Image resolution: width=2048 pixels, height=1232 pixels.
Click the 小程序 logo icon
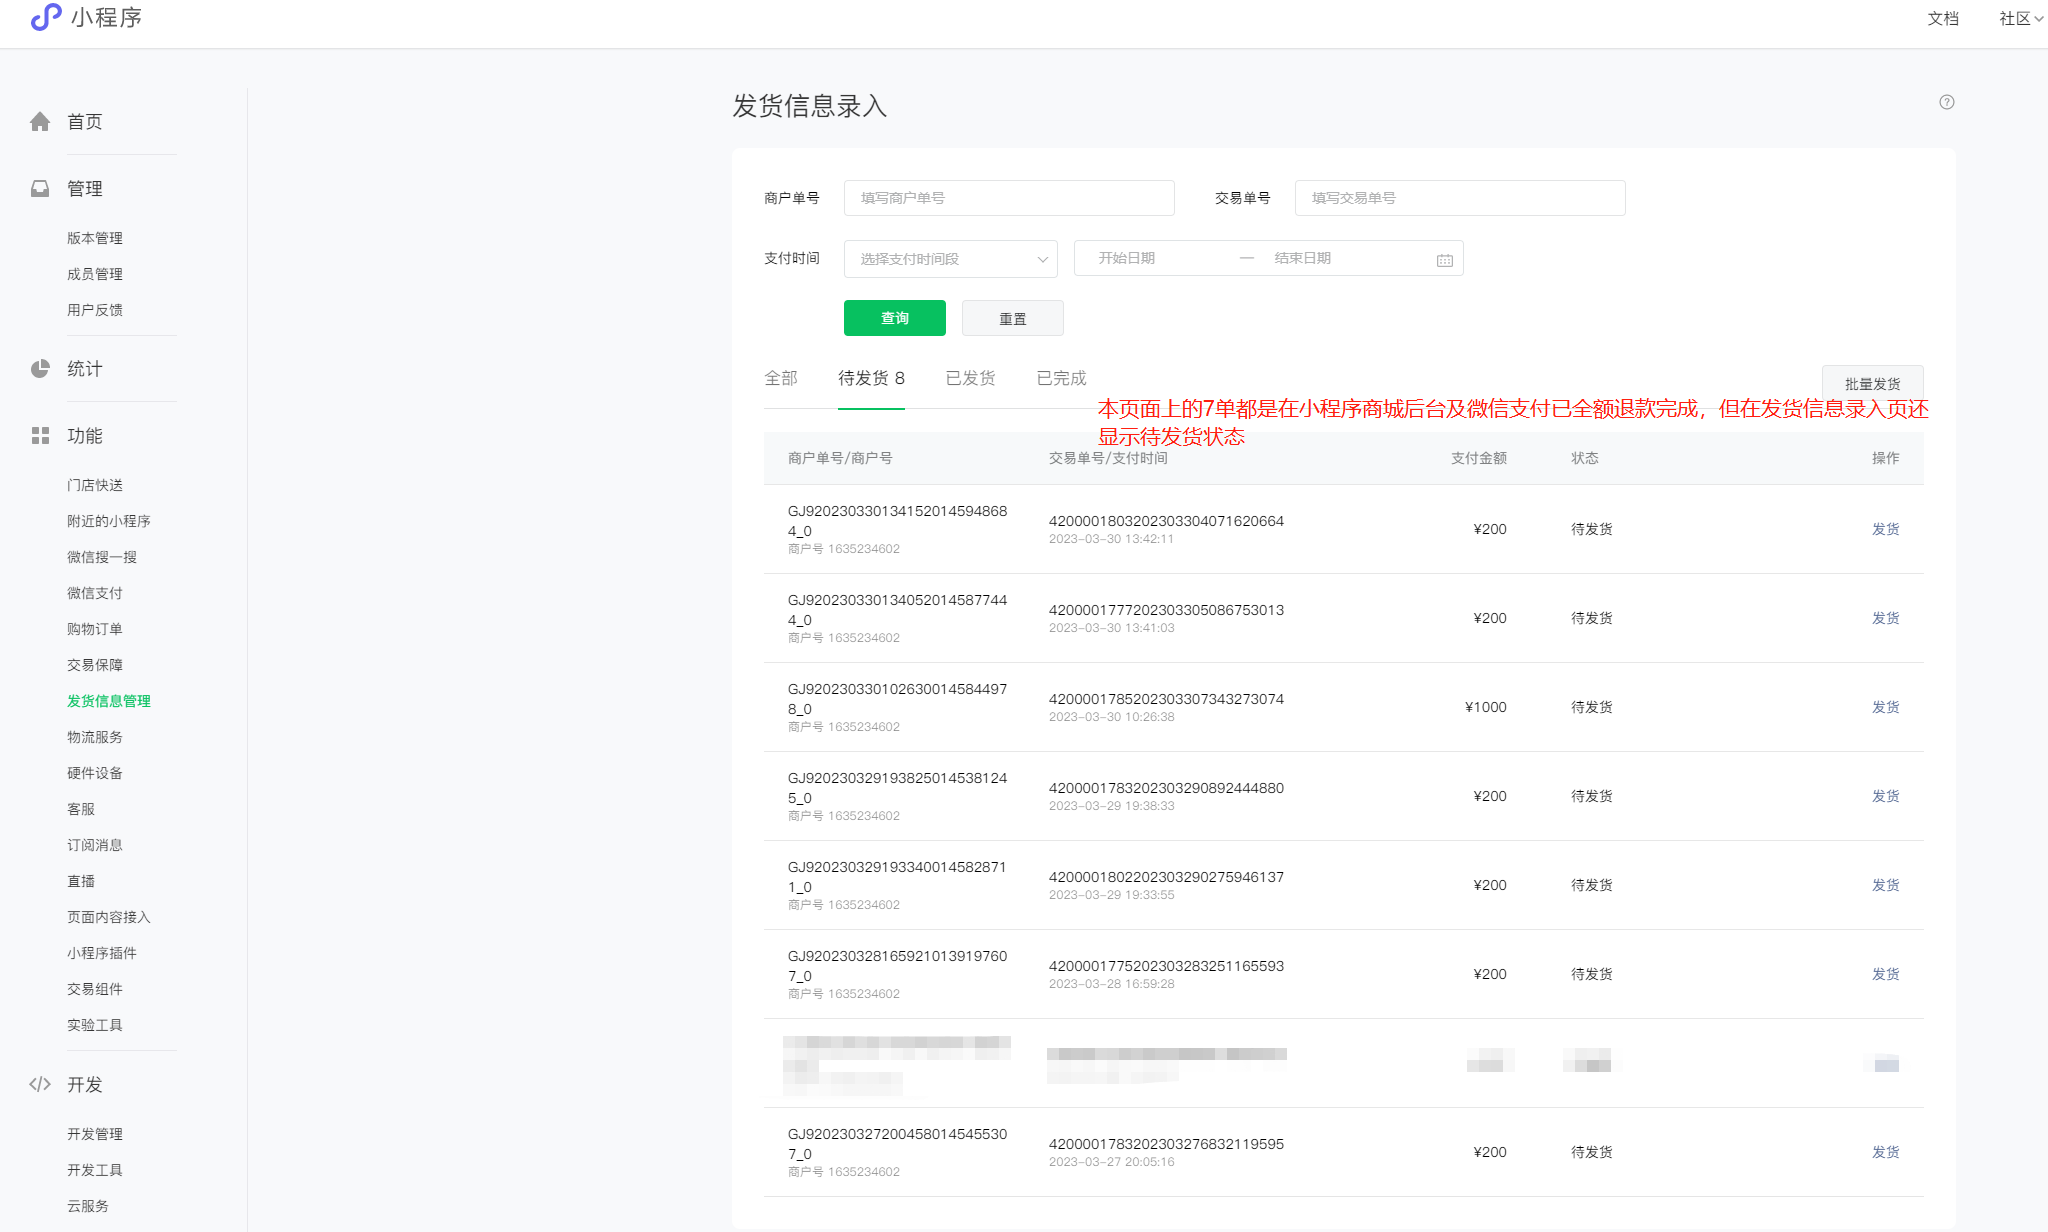(46, 17)
